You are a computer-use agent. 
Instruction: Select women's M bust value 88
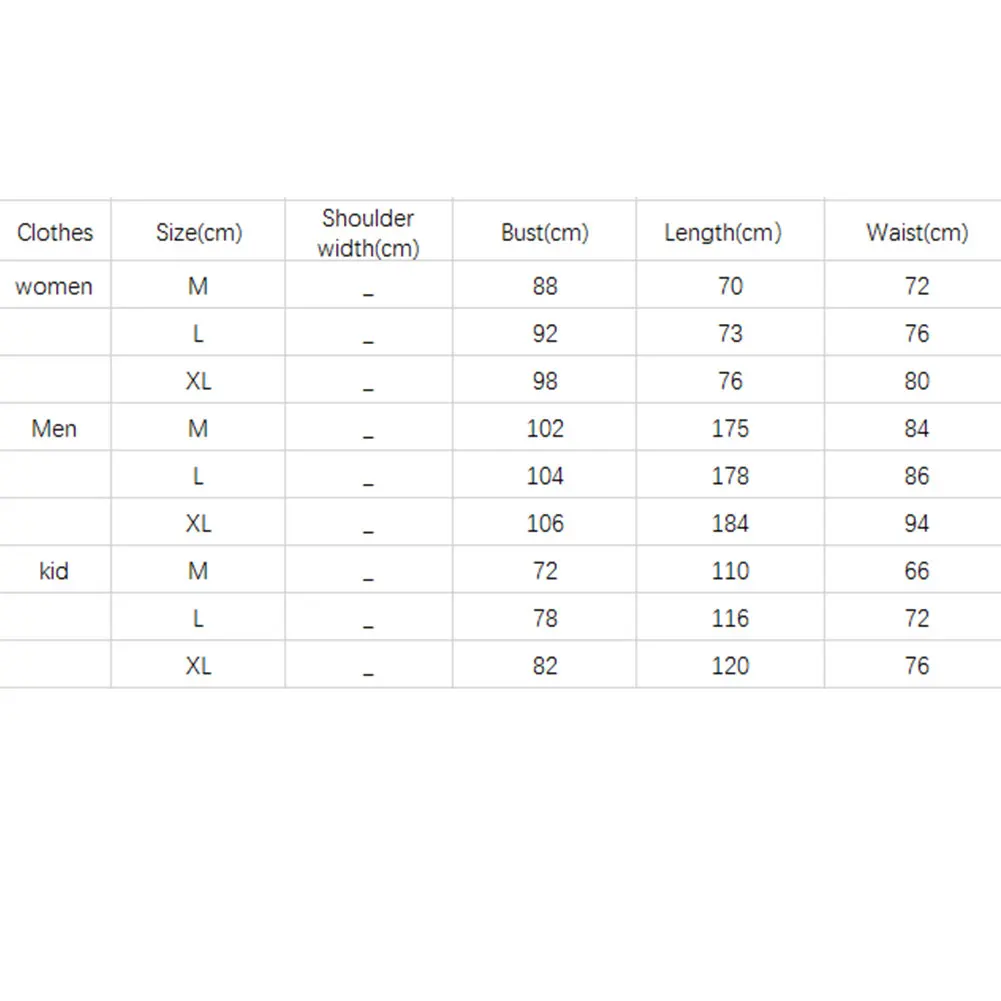545,287
